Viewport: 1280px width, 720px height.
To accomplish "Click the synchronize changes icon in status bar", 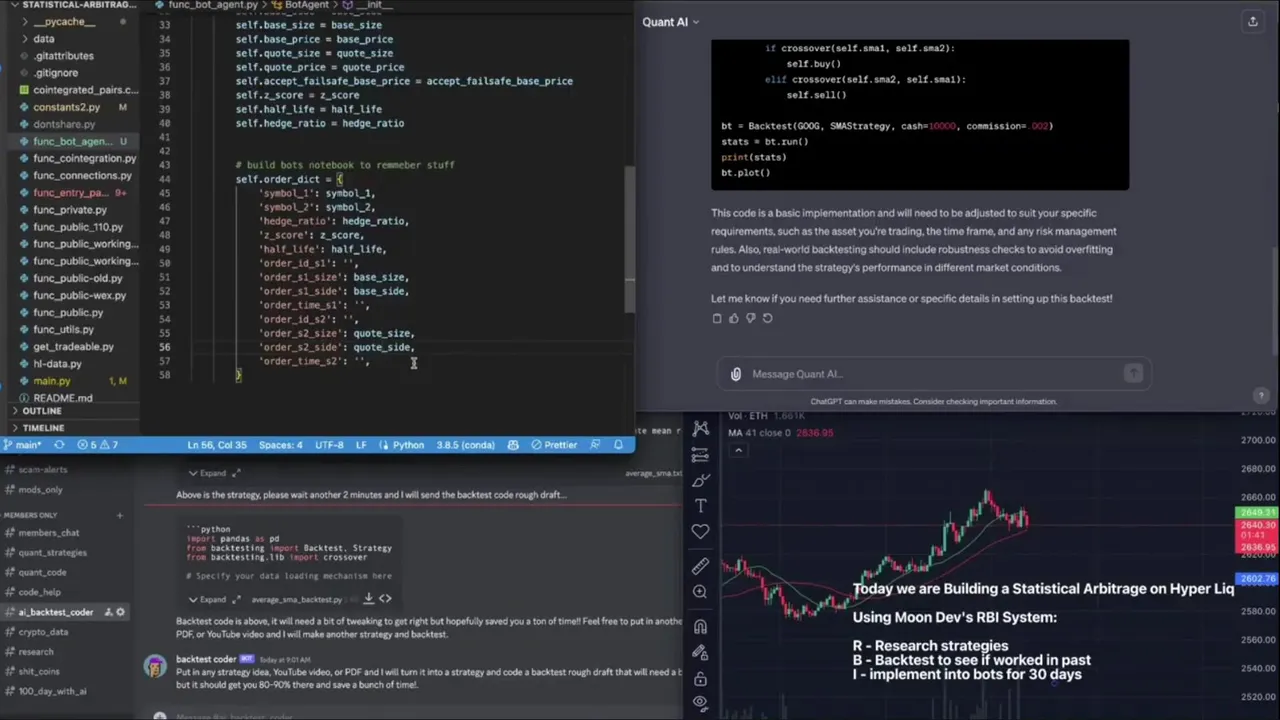I will click(x=59, y=445).
